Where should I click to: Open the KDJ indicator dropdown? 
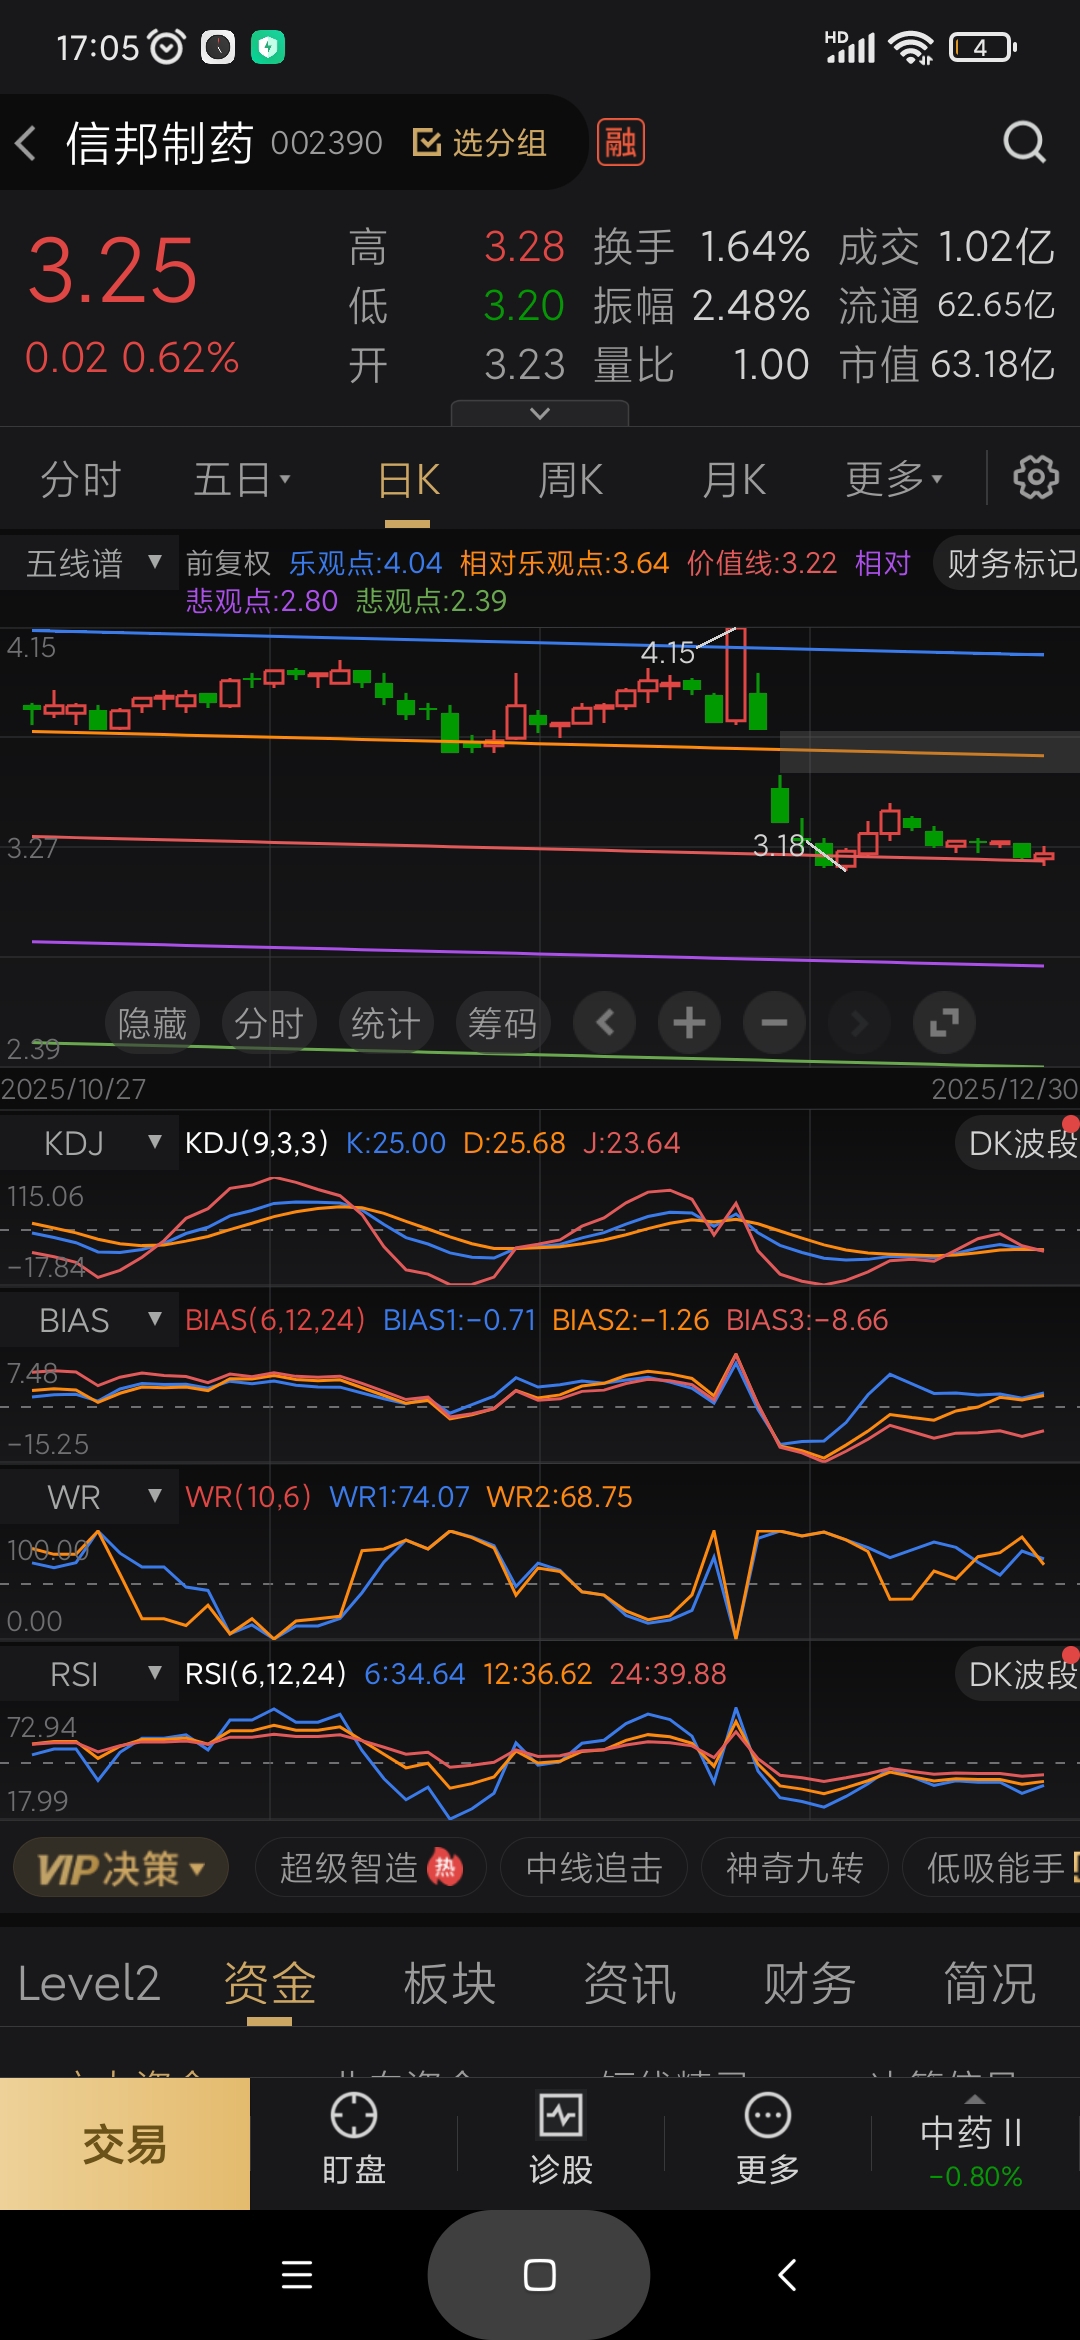[x=90, y=1143]
